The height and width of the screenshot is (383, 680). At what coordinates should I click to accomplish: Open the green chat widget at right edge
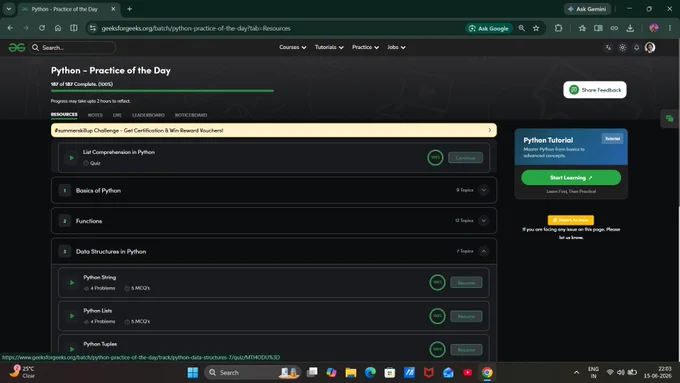coord(670,118)
